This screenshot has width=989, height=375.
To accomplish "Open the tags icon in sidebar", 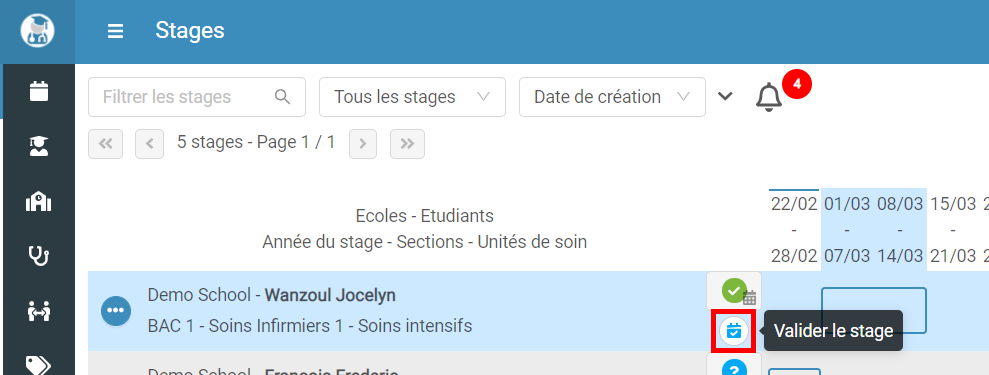I will [39, 364].
